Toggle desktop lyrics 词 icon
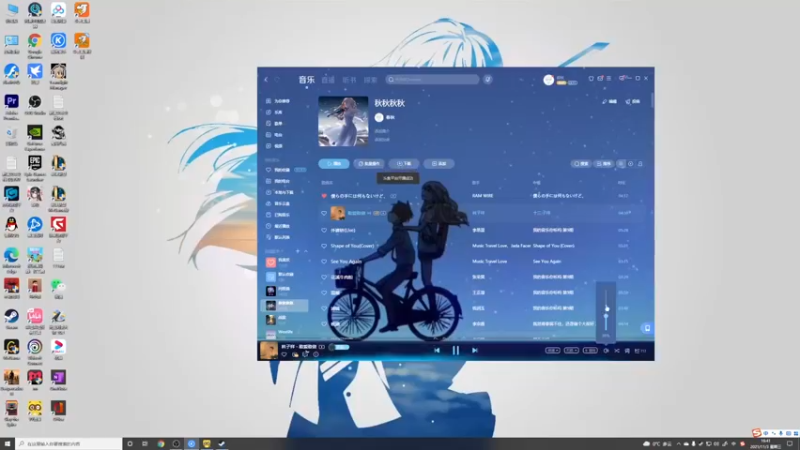800x450 pixels. tap(627, 351)
